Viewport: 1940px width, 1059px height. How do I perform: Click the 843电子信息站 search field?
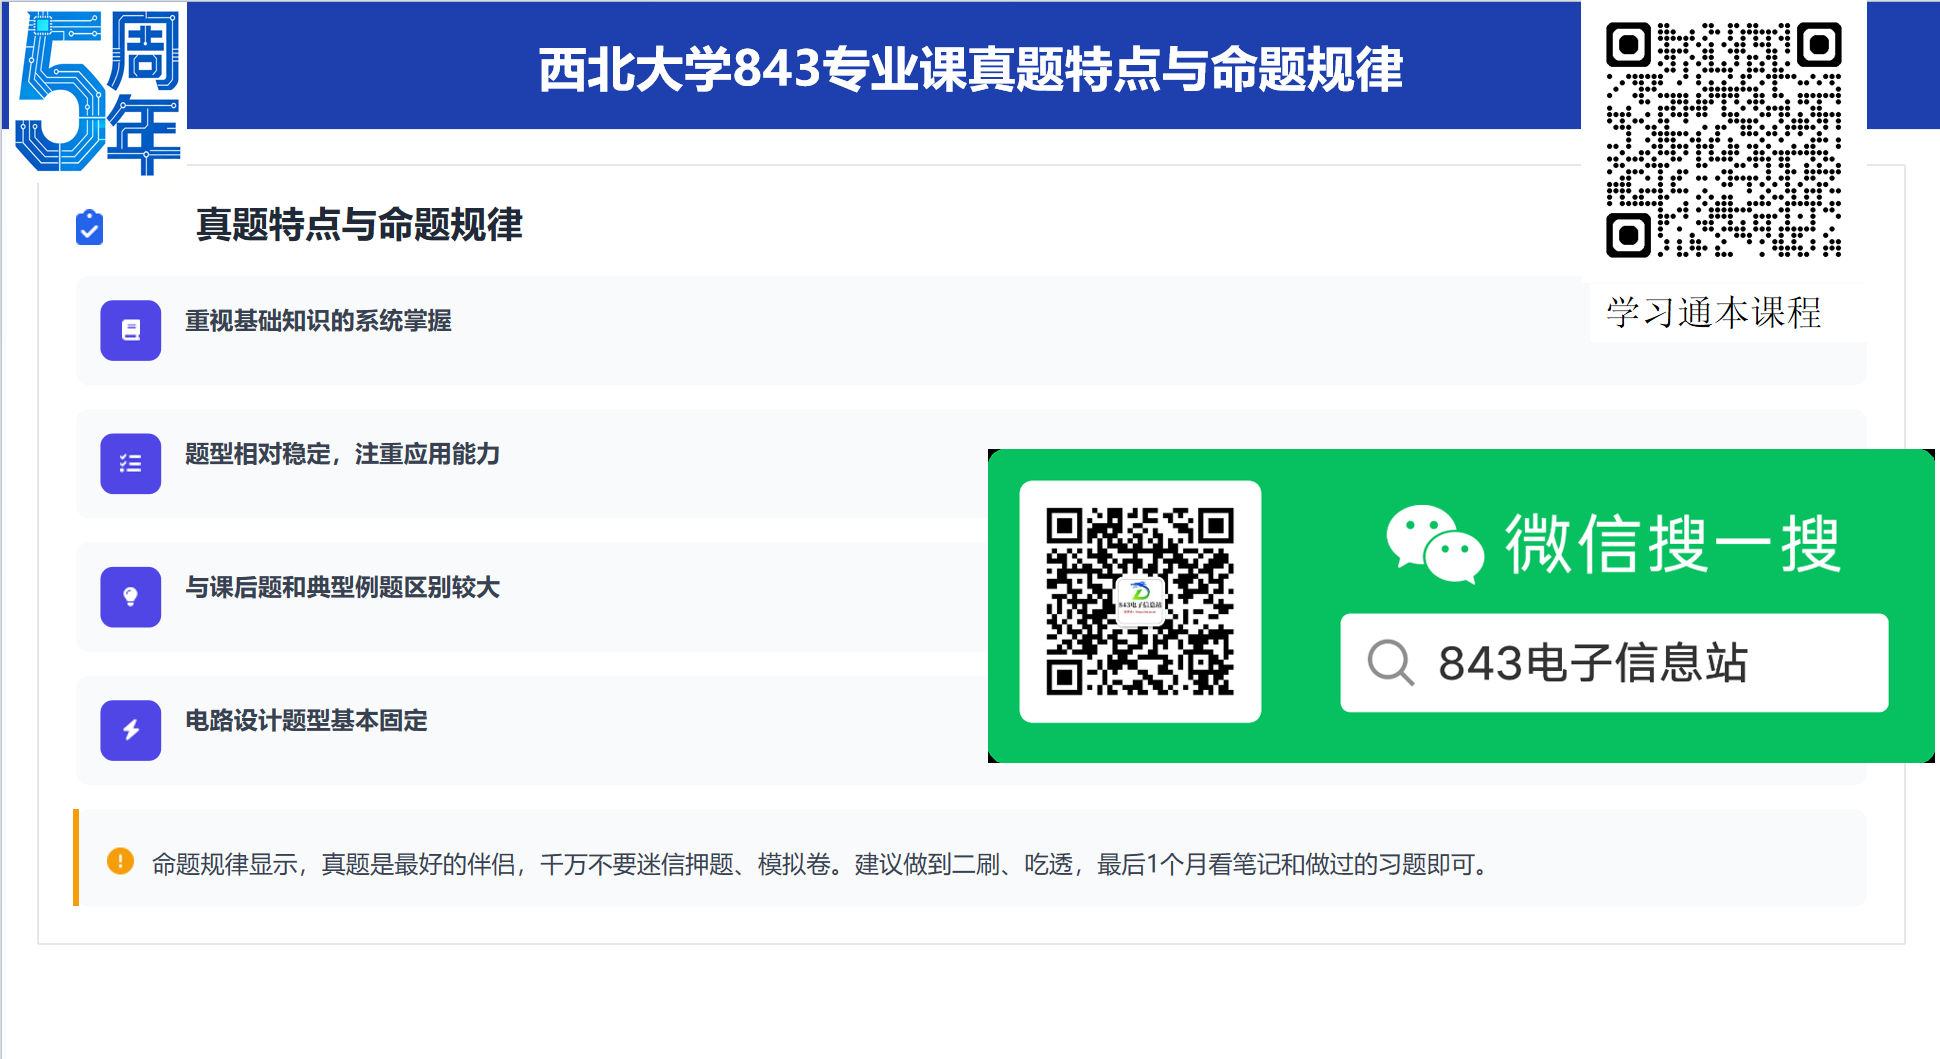point(1614,663)
